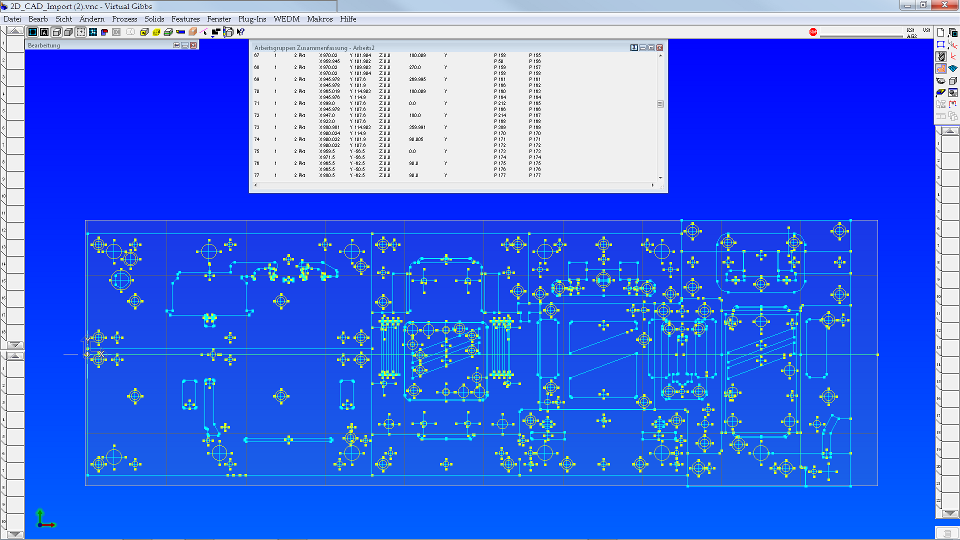Click the down arrow below upper left tile list

(x=15, y=345)
